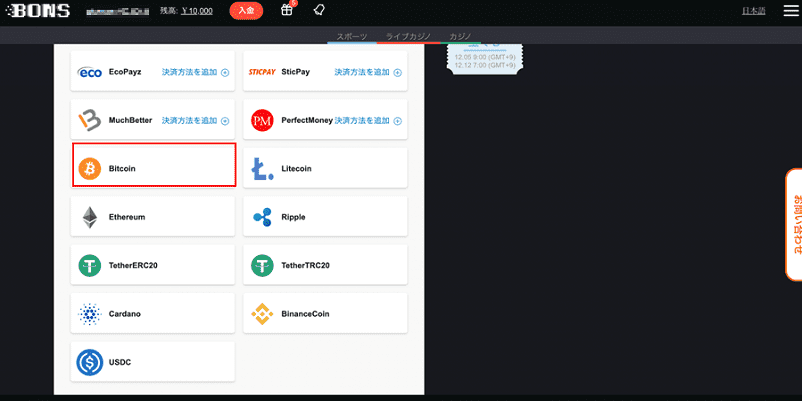Select the TetherERC20 label
Image resolution: width=802 pixels, height=401 pixels.
[133, 266]
